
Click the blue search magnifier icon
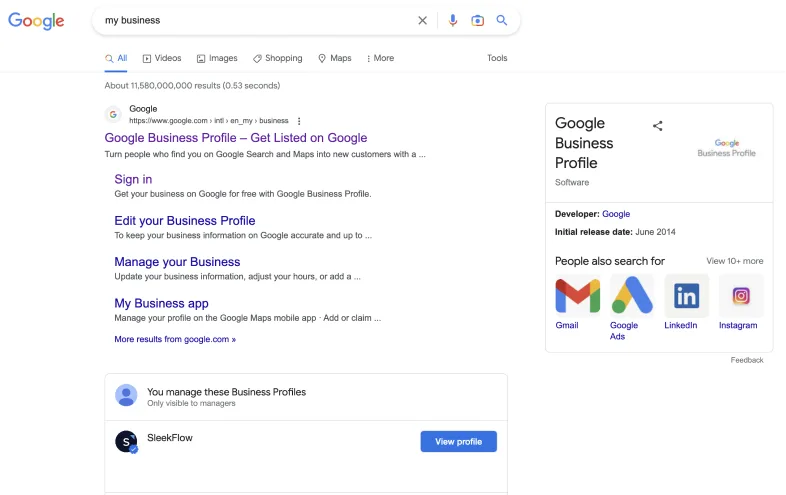pyautogui.click(x=502, y=20)
